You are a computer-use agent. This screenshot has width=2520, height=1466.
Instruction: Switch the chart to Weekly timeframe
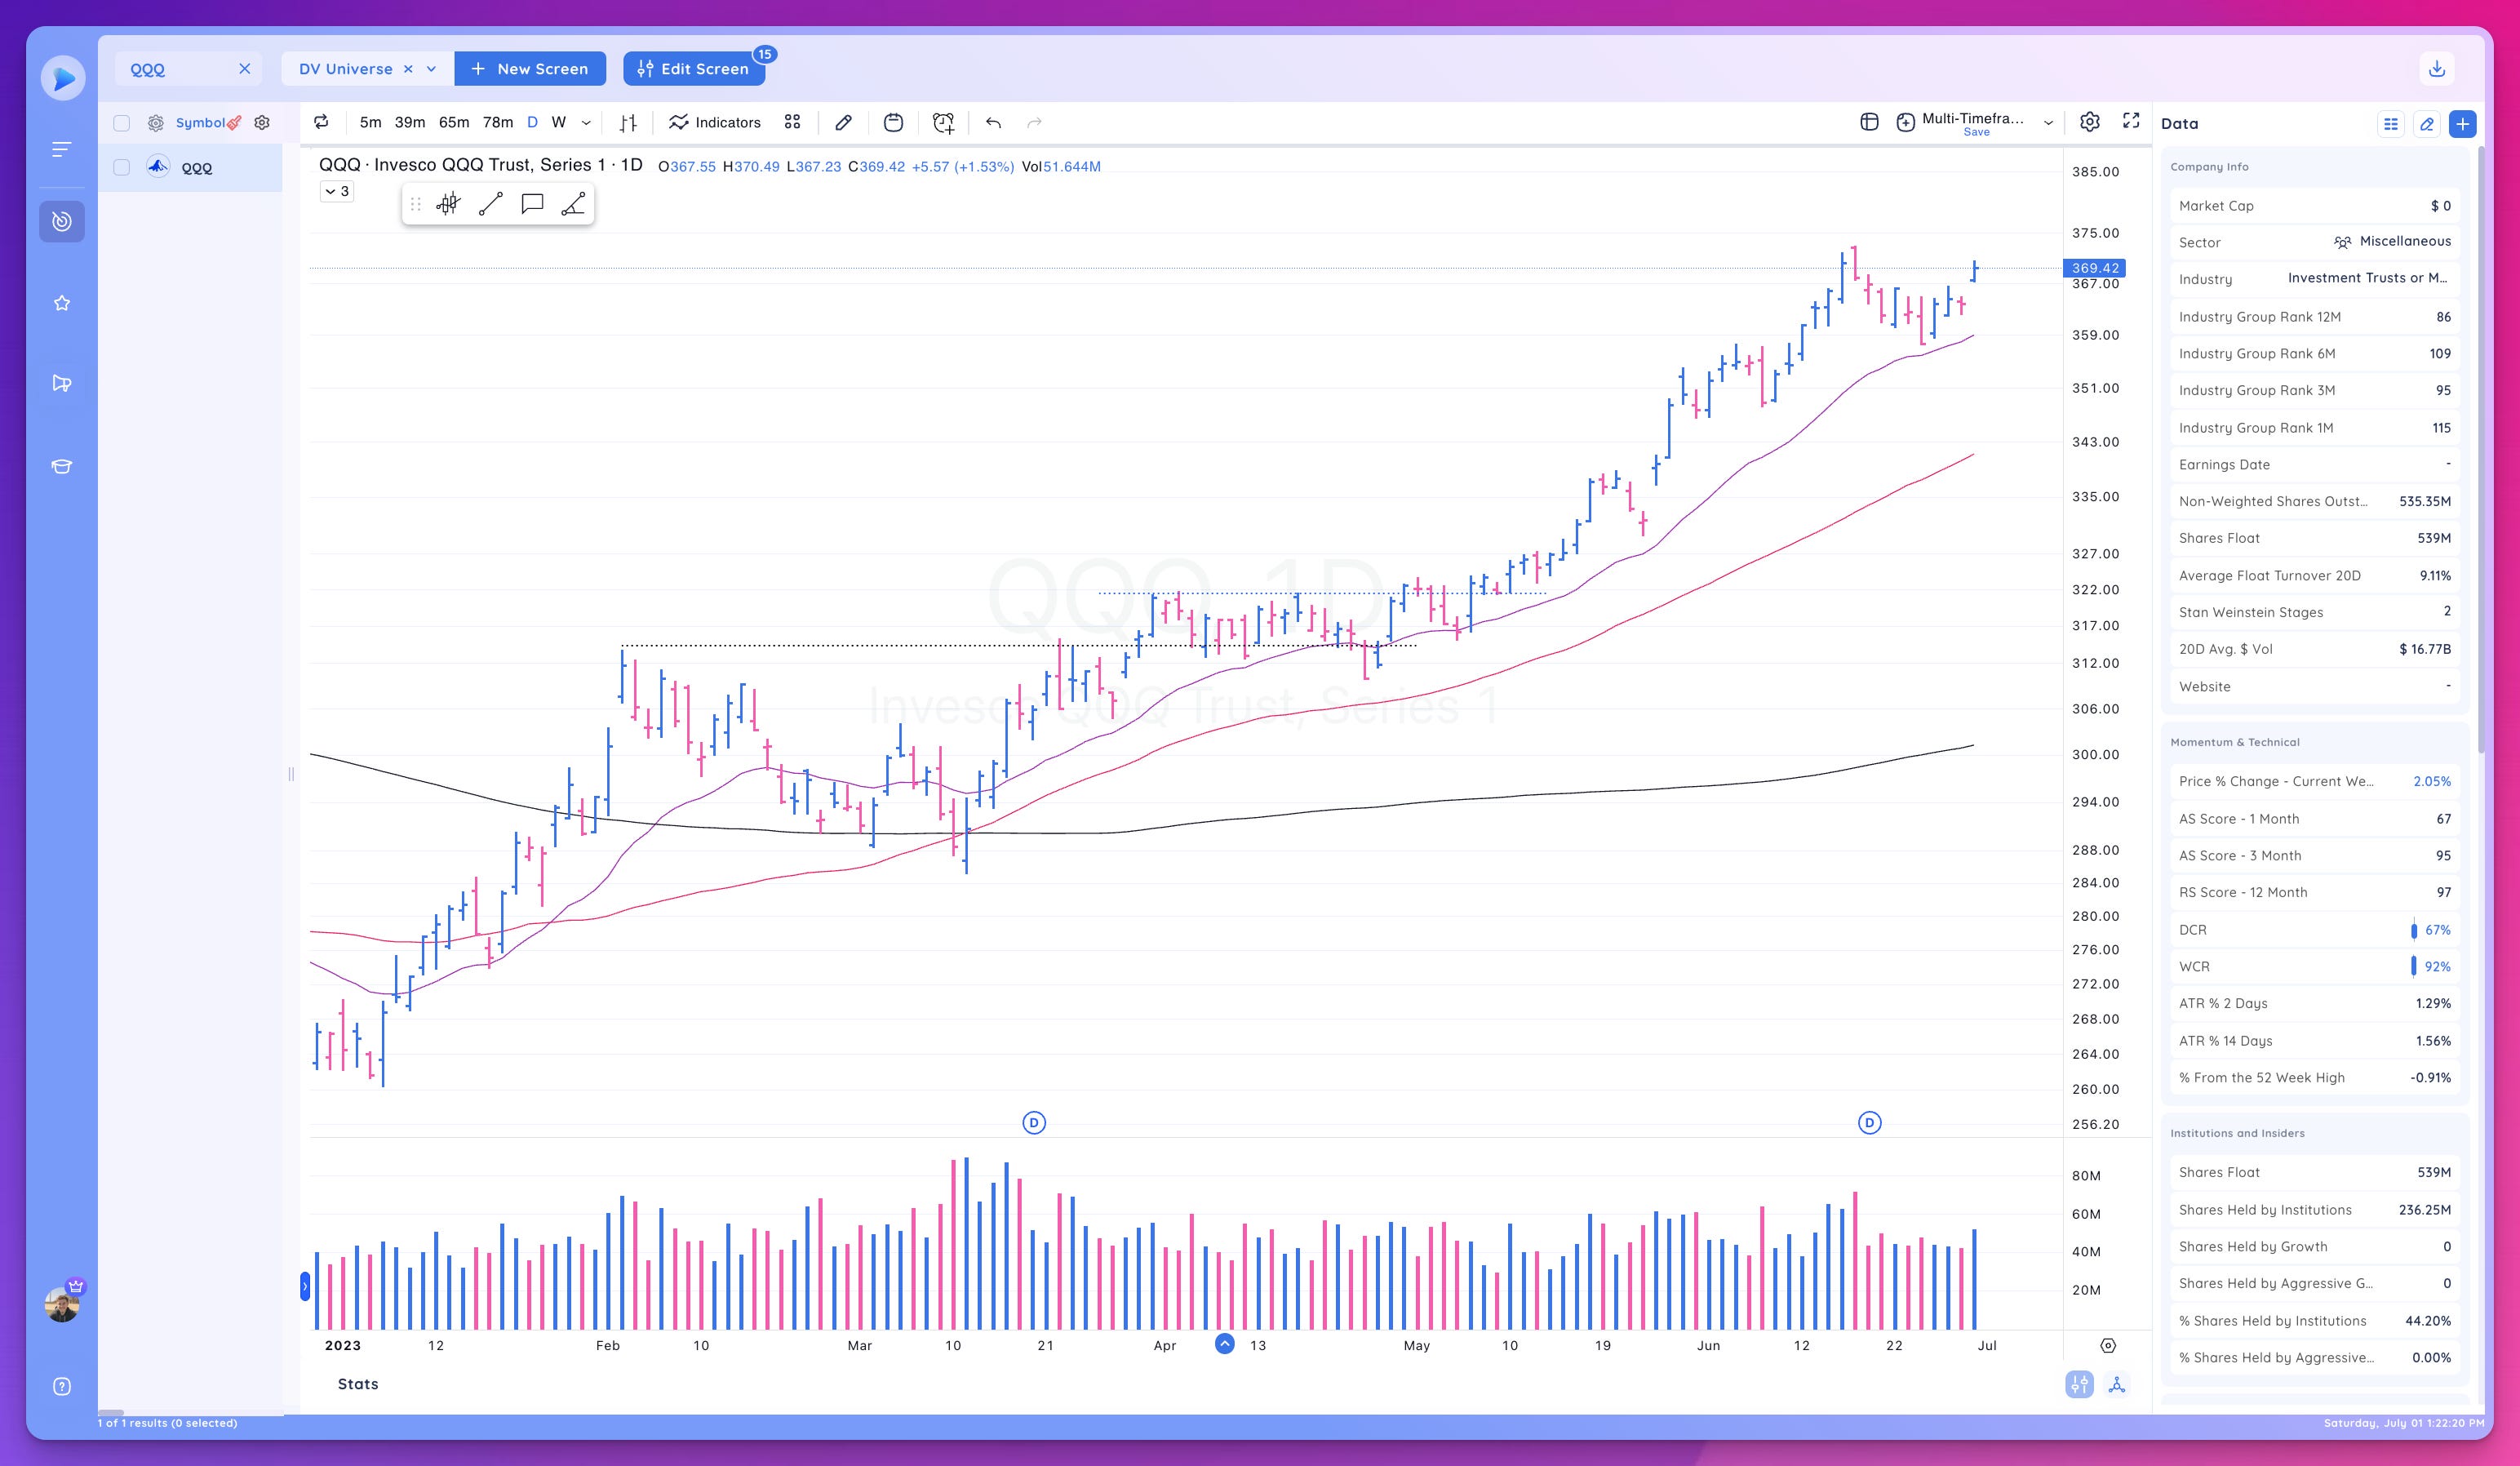(x=558, y=122)
